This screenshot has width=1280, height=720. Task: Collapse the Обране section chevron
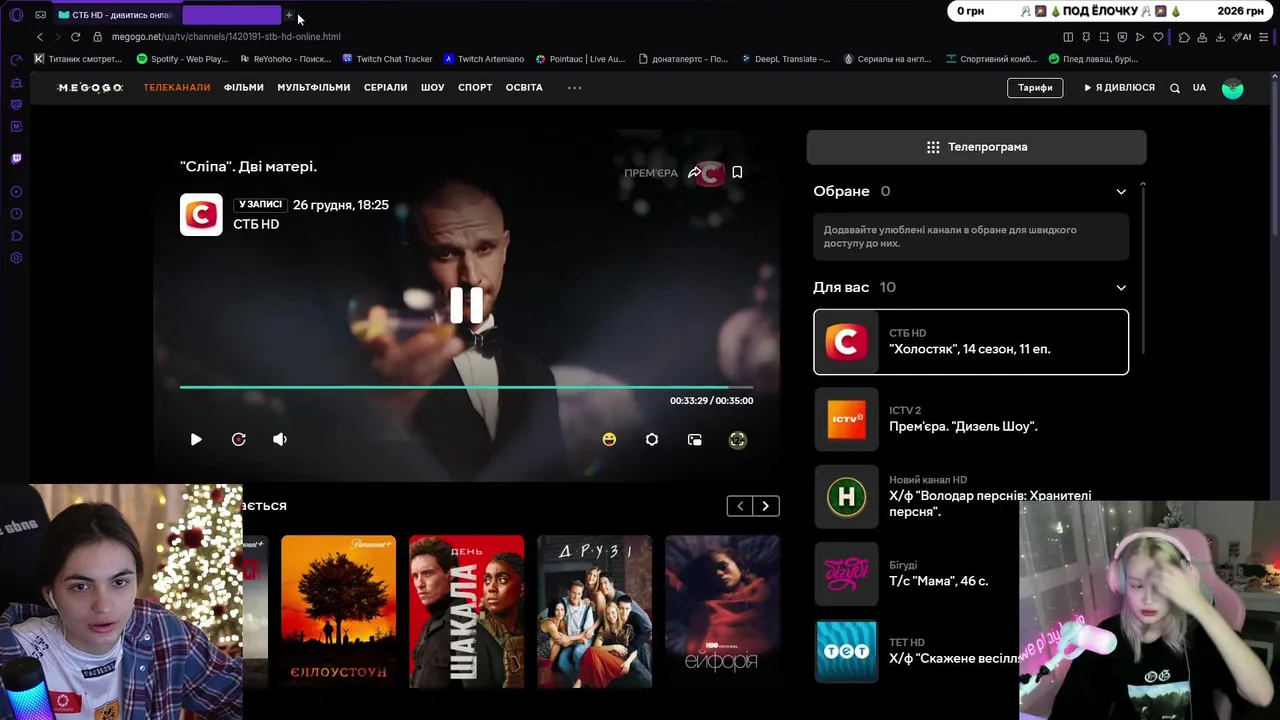click(1121, 191)
